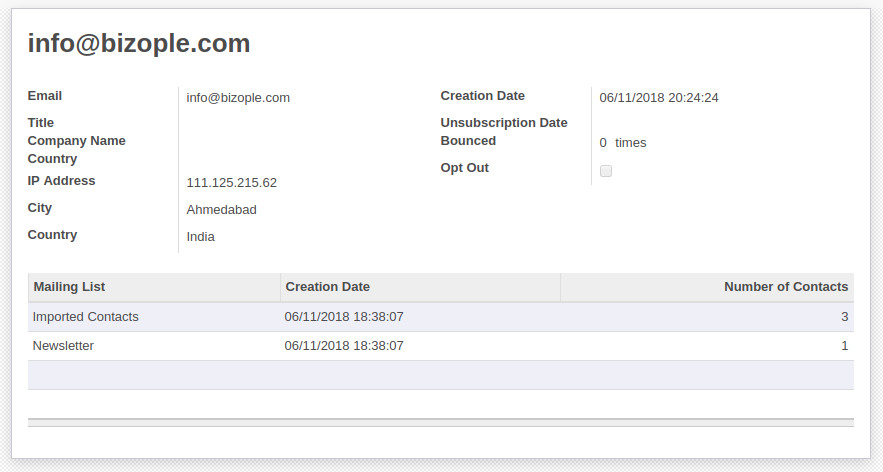Image resolution: width=883 pixels, height=472 pixels.
Task: Open the Imported Contacts mailing list row
Action: click(441, 317)
